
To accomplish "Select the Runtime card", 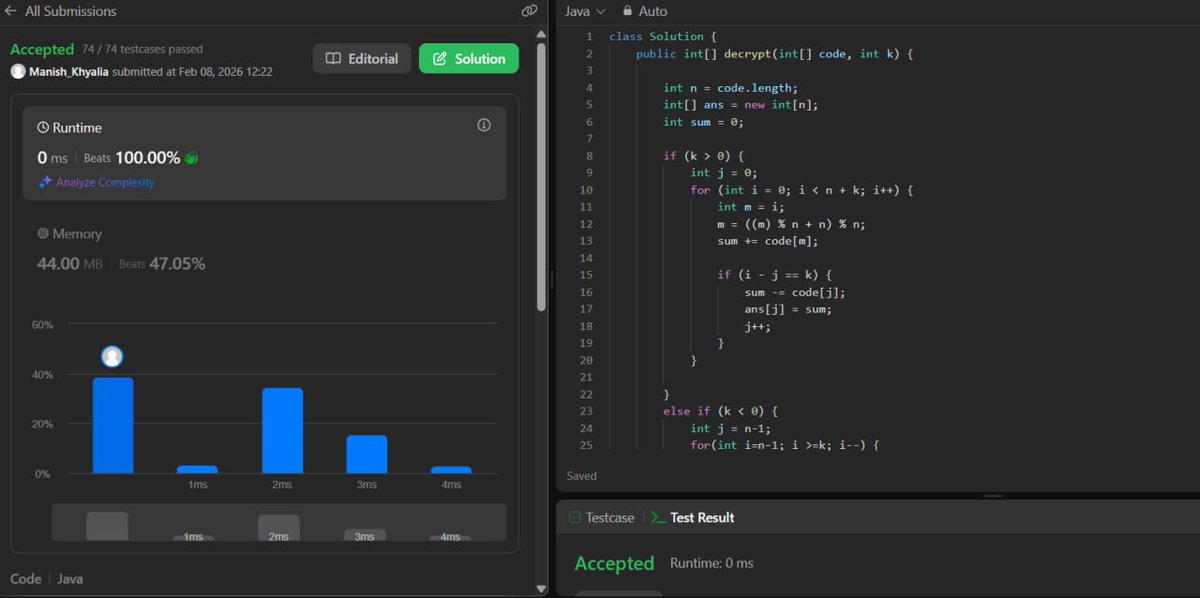I will (x=264, y=153).
